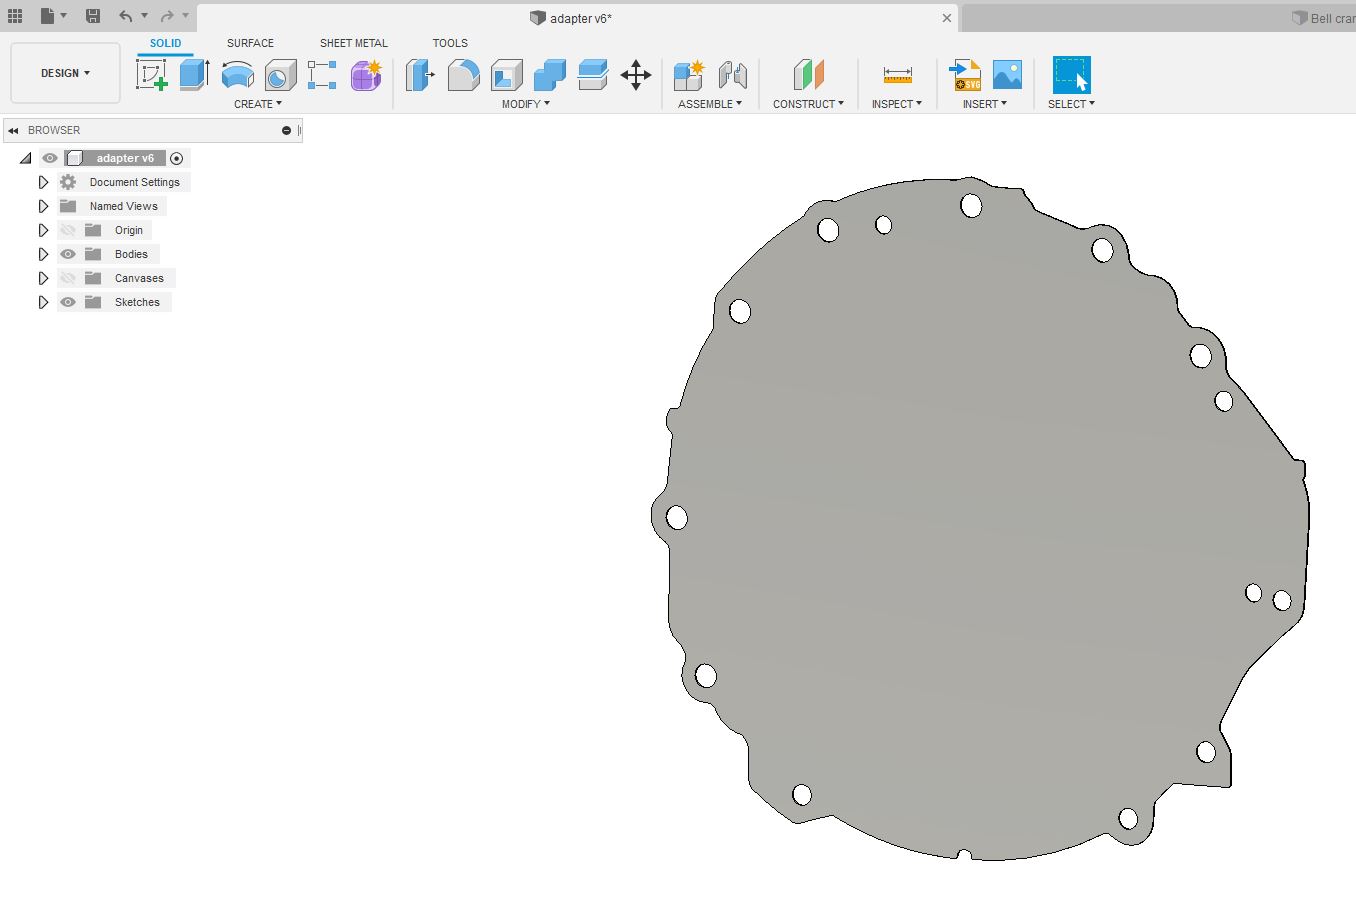Open the MODIFY dropdown menu

(525, 104)
